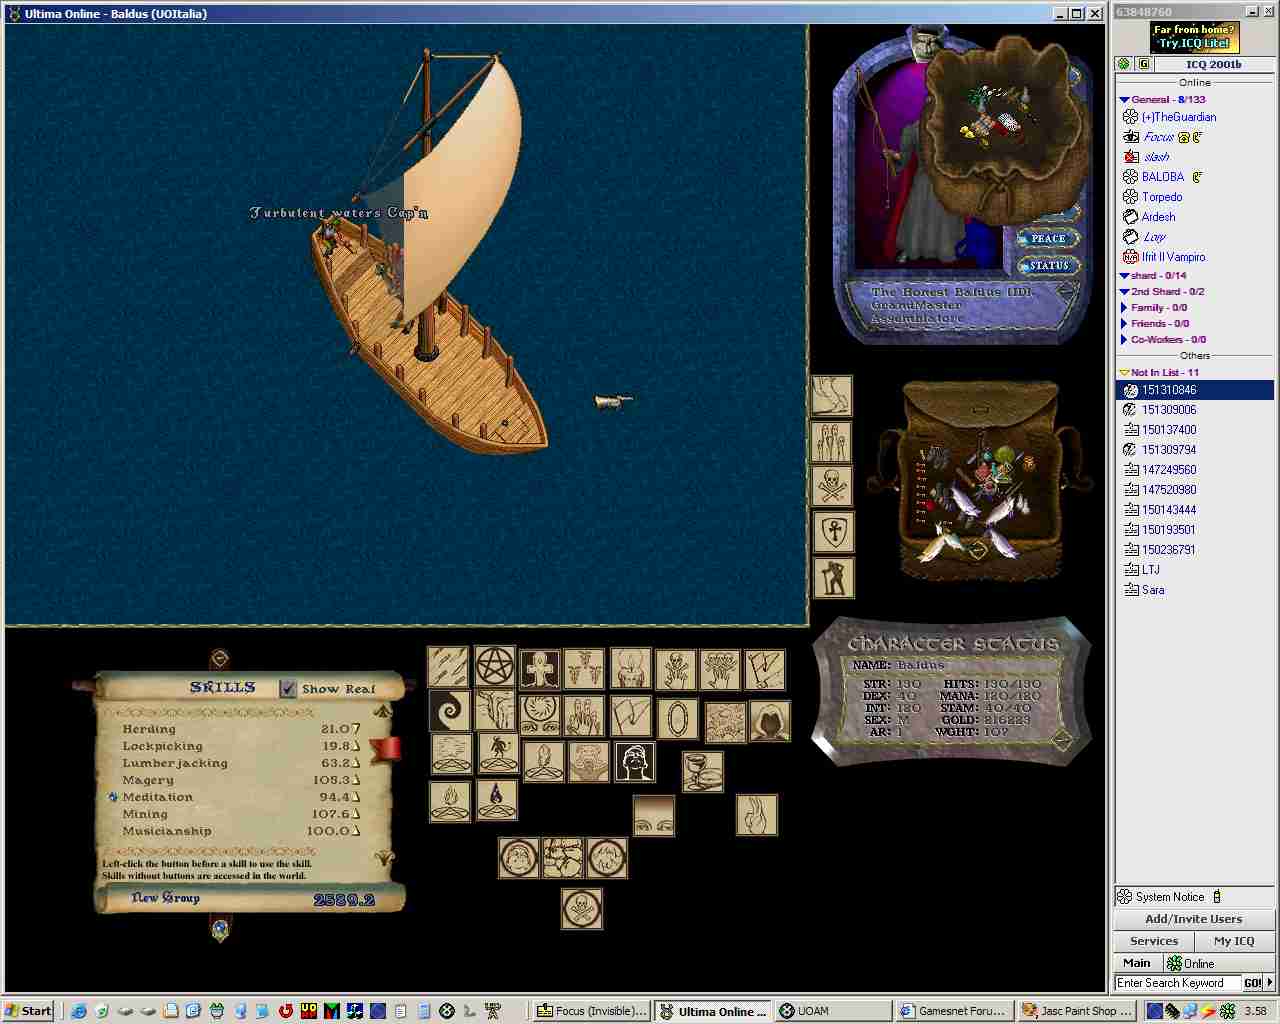Open the My ICQ menu
The image size is (1280, 1024).
pos(1234,941)
